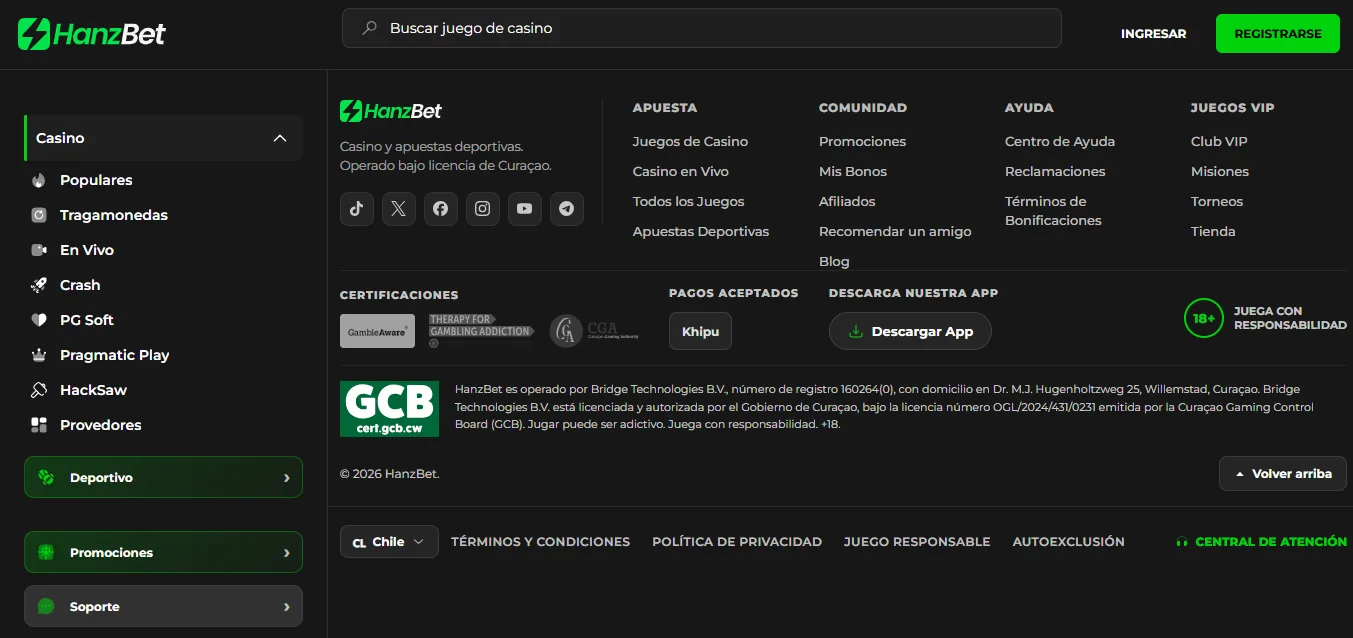
Task: Select En Vivo in the sidebar
Action: coord(87,250)
